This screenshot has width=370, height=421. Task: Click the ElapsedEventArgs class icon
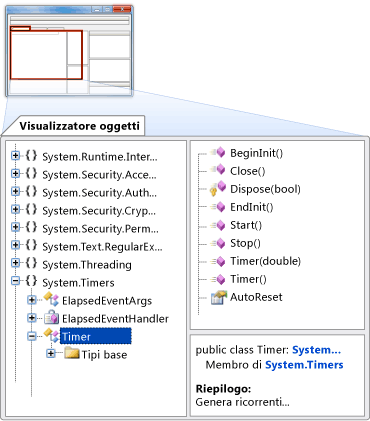point(52,299)
